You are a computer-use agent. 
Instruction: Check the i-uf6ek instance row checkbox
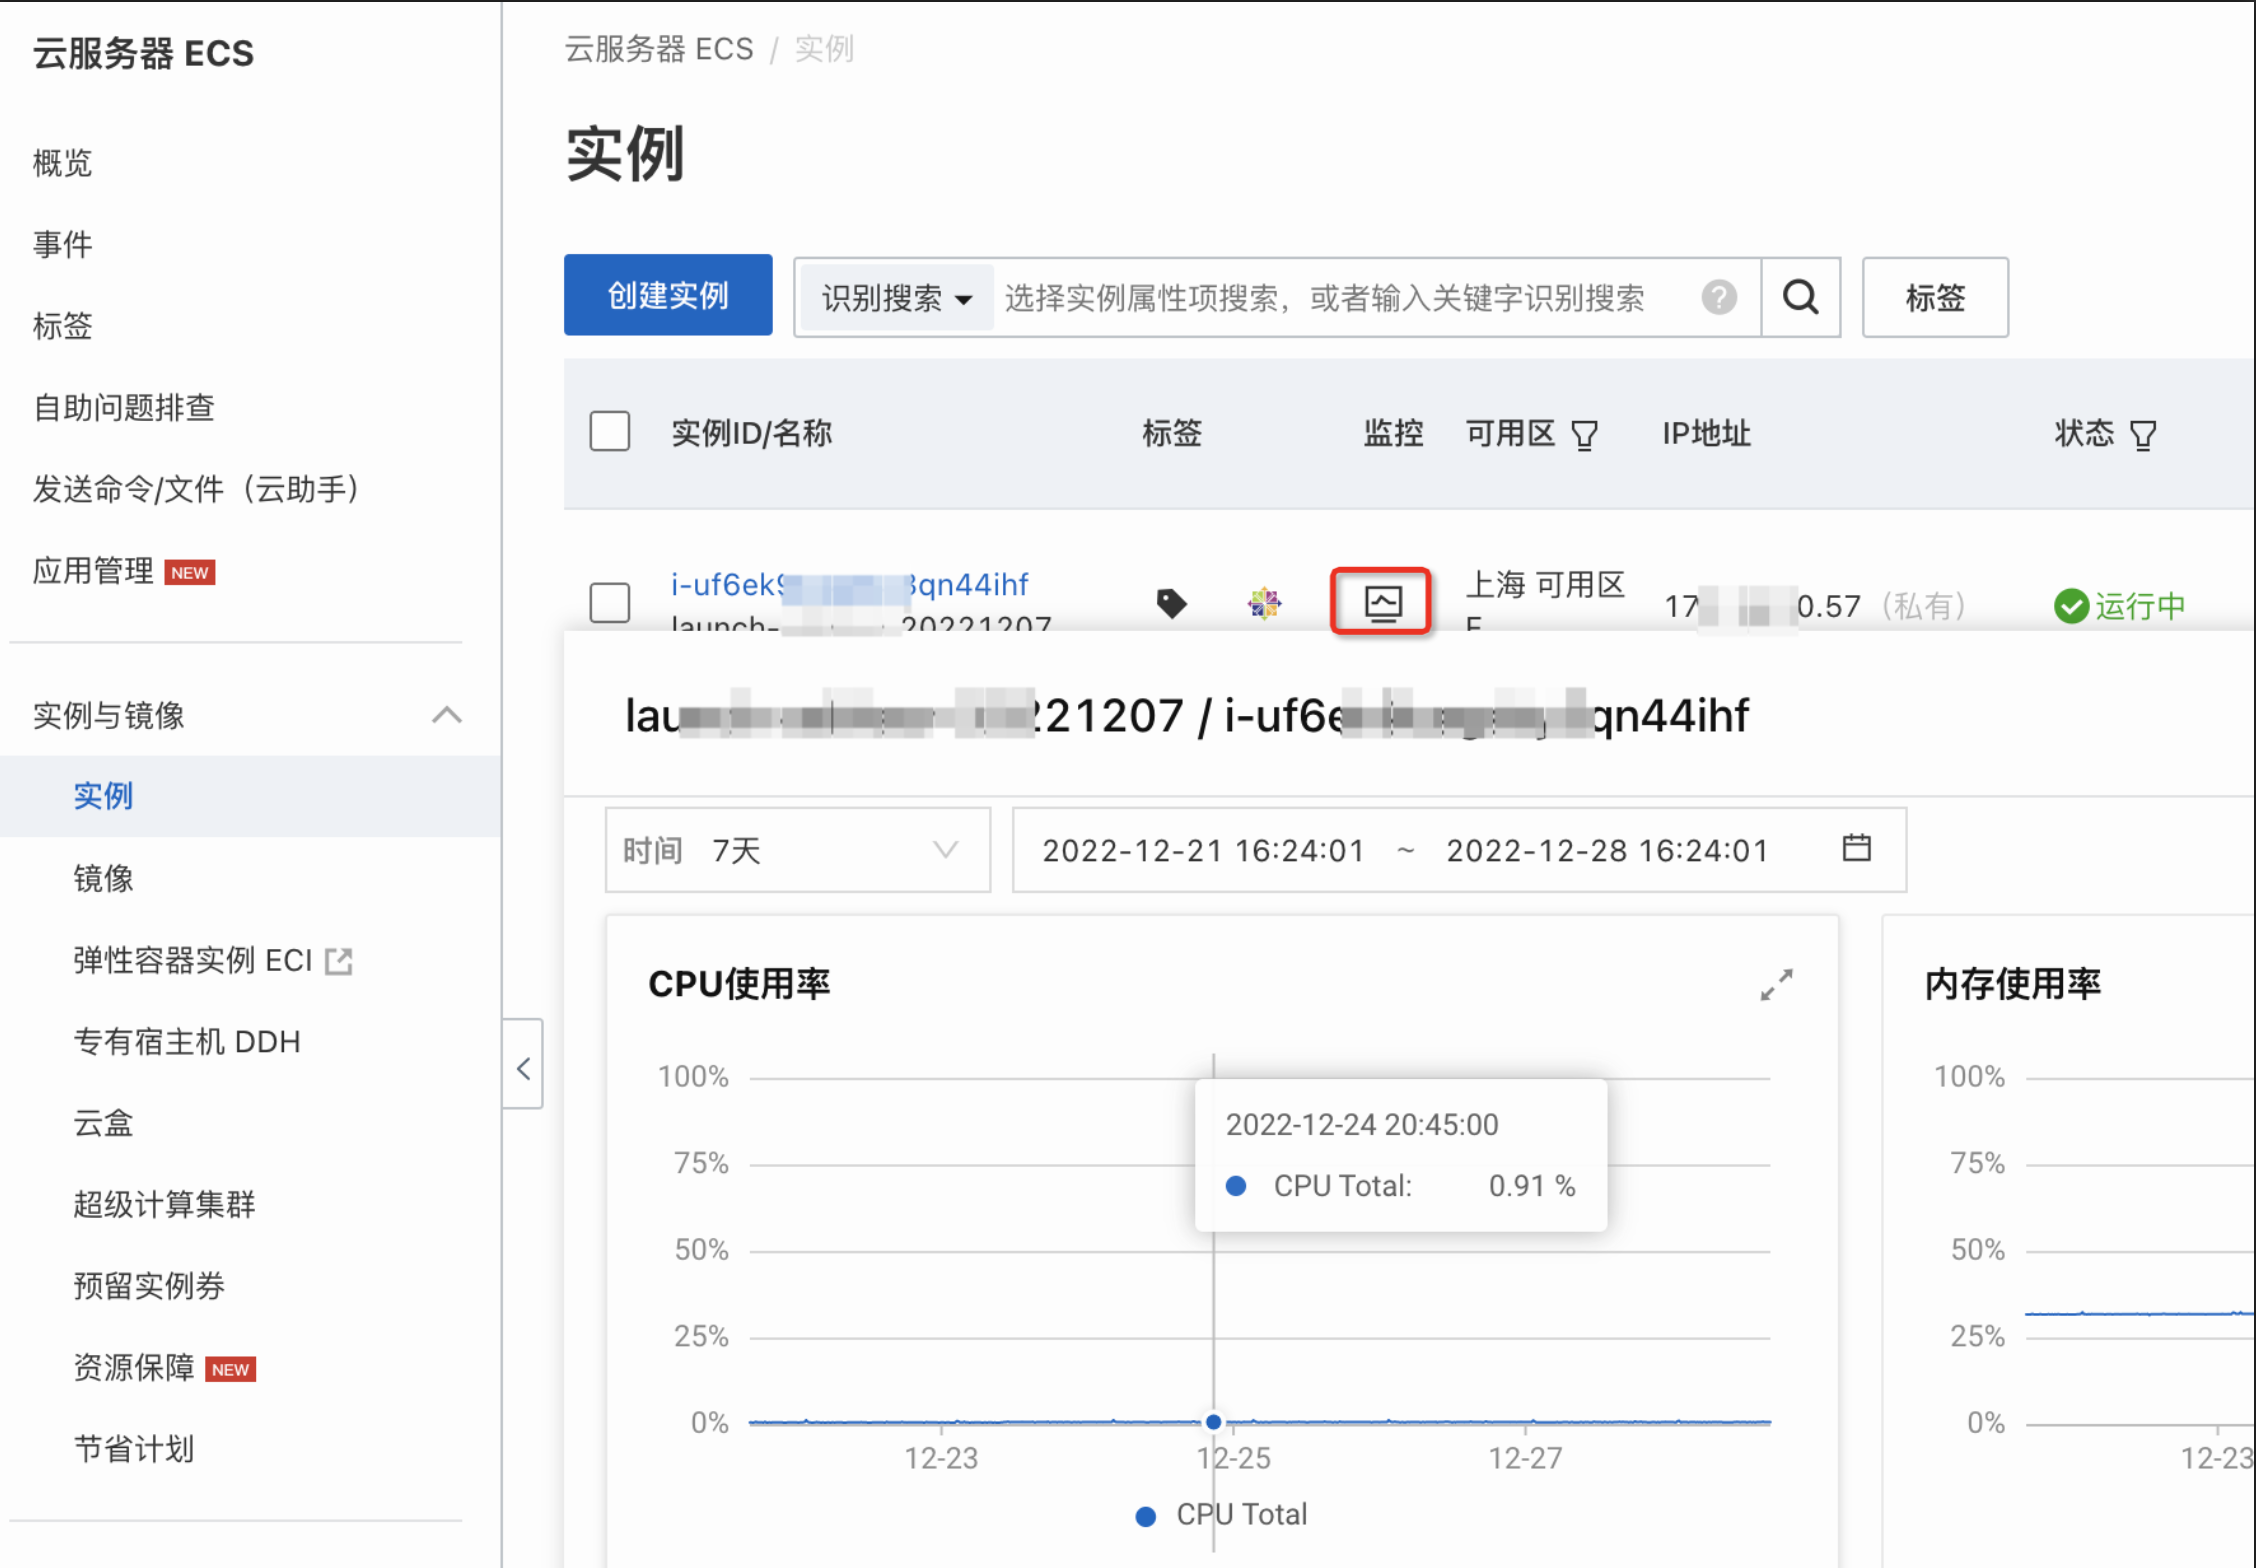[x=609, y=602]
